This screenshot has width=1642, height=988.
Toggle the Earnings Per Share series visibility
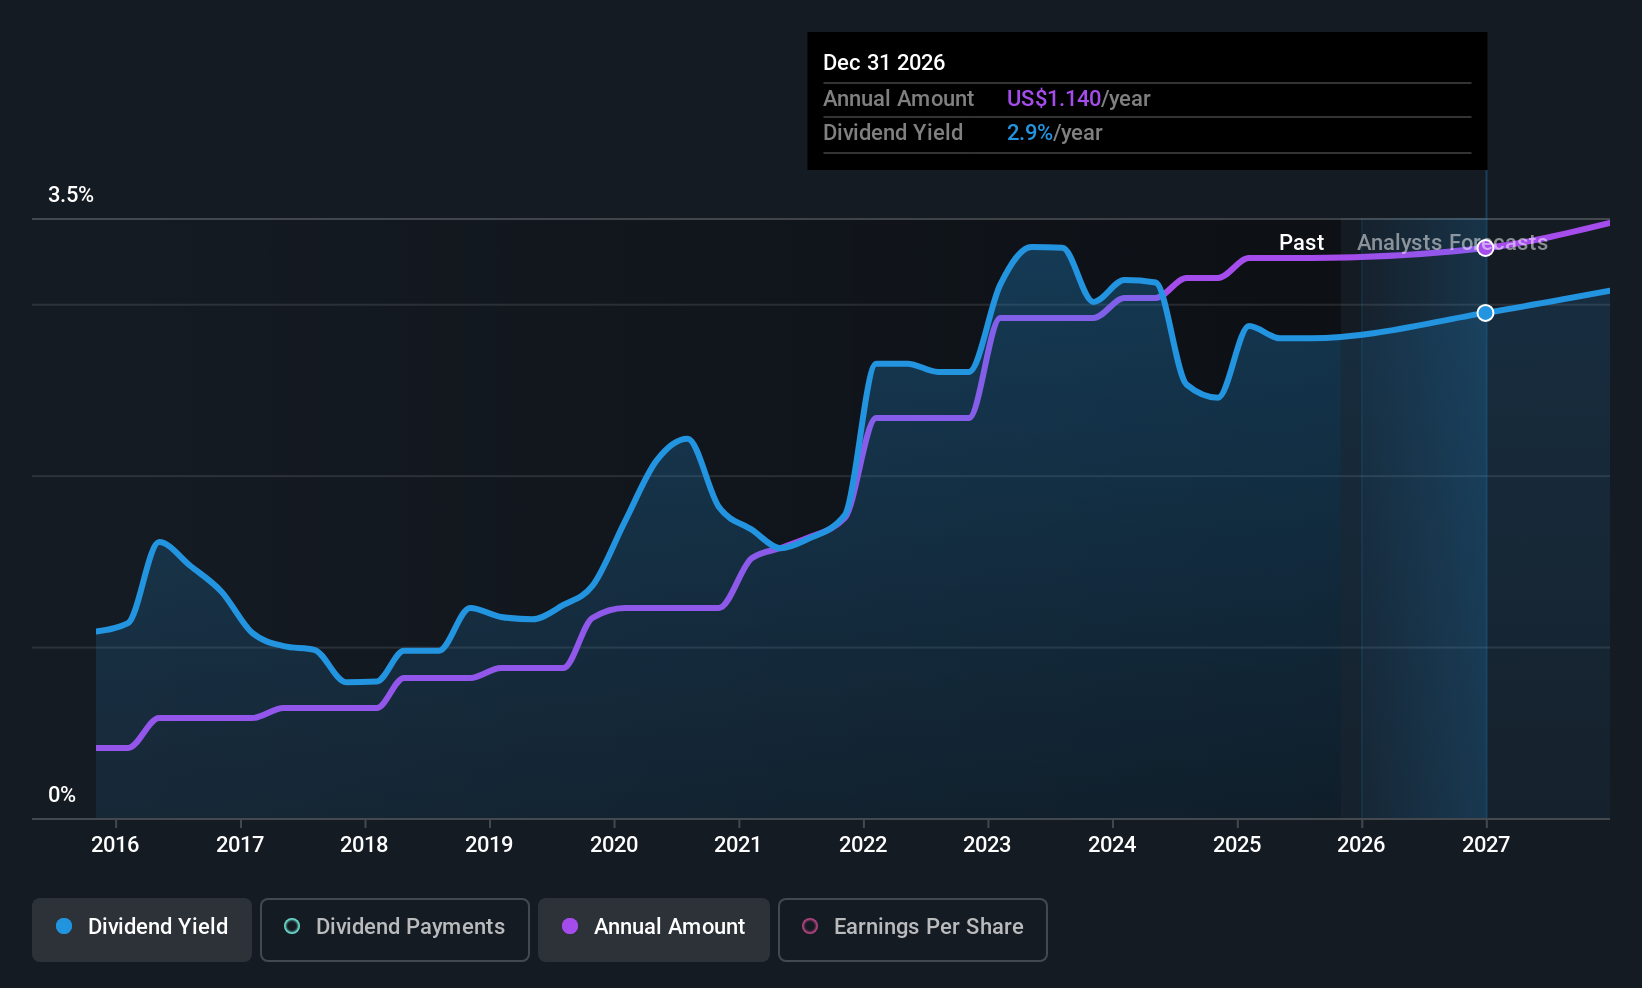tap(911, 927)
